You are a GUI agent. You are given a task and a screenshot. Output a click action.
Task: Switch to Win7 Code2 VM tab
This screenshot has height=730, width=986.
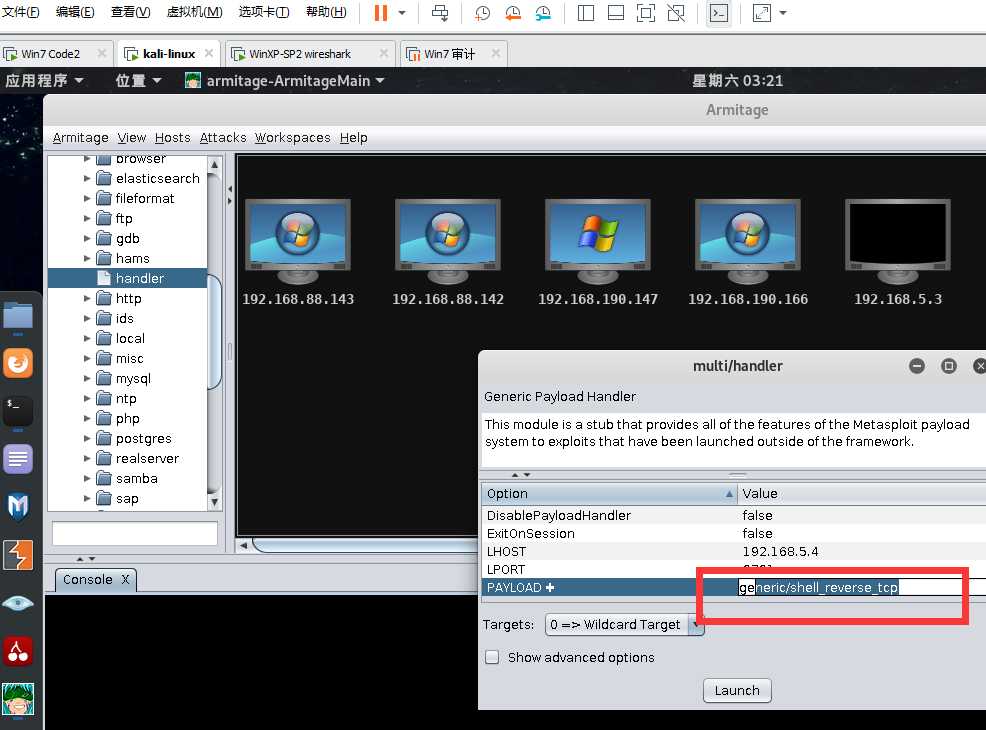tap(50, 54)
